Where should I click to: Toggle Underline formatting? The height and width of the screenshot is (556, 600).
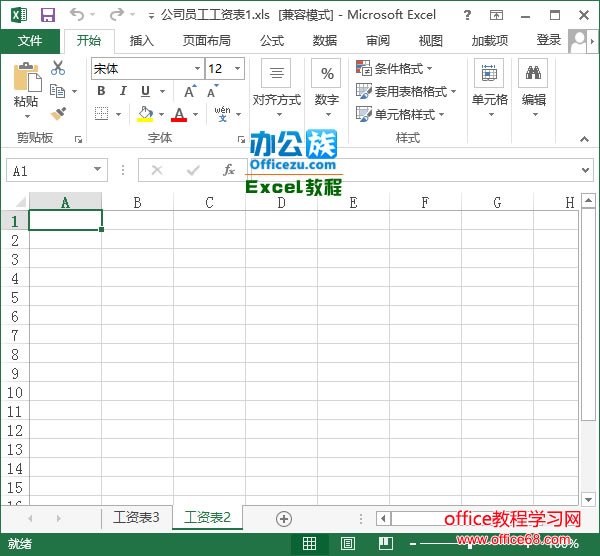click(x=145, y=91)
